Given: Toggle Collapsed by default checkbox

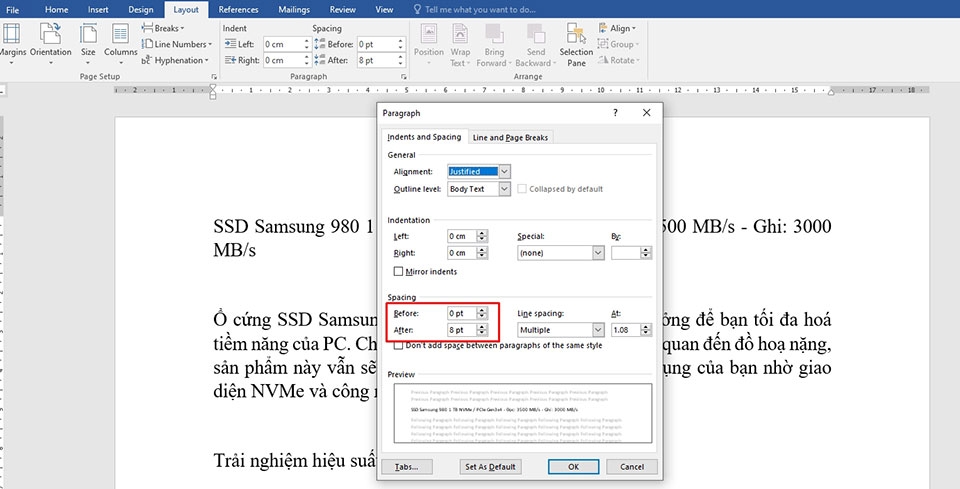Looking at the screenshot, I should coord(522,189).
